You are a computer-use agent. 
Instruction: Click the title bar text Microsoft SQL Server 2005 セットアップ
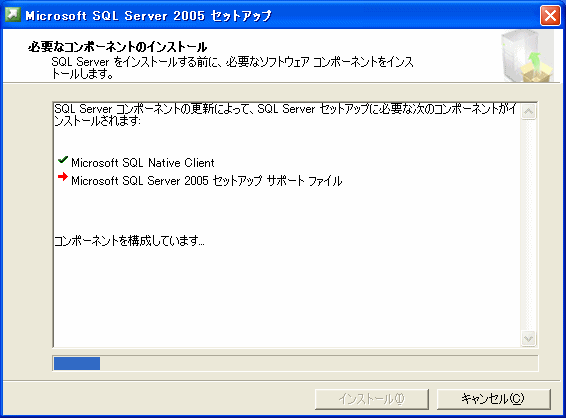coord(148,16)
